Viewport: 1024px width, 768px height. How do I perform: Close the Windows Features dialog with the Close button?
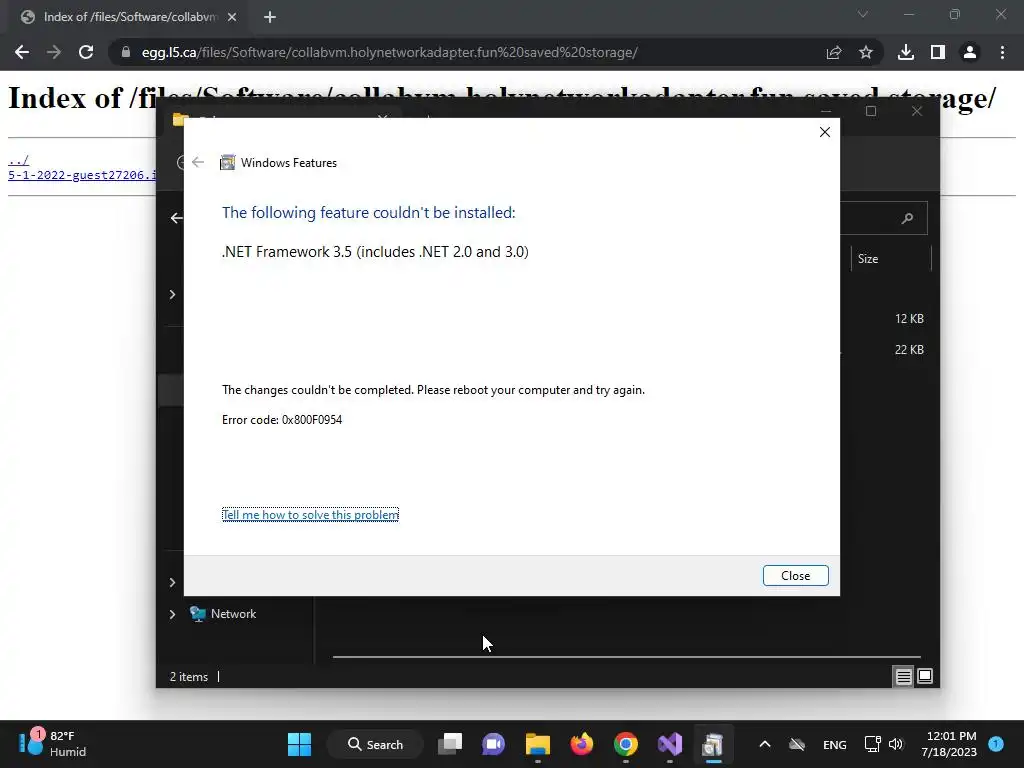[795, 575]
